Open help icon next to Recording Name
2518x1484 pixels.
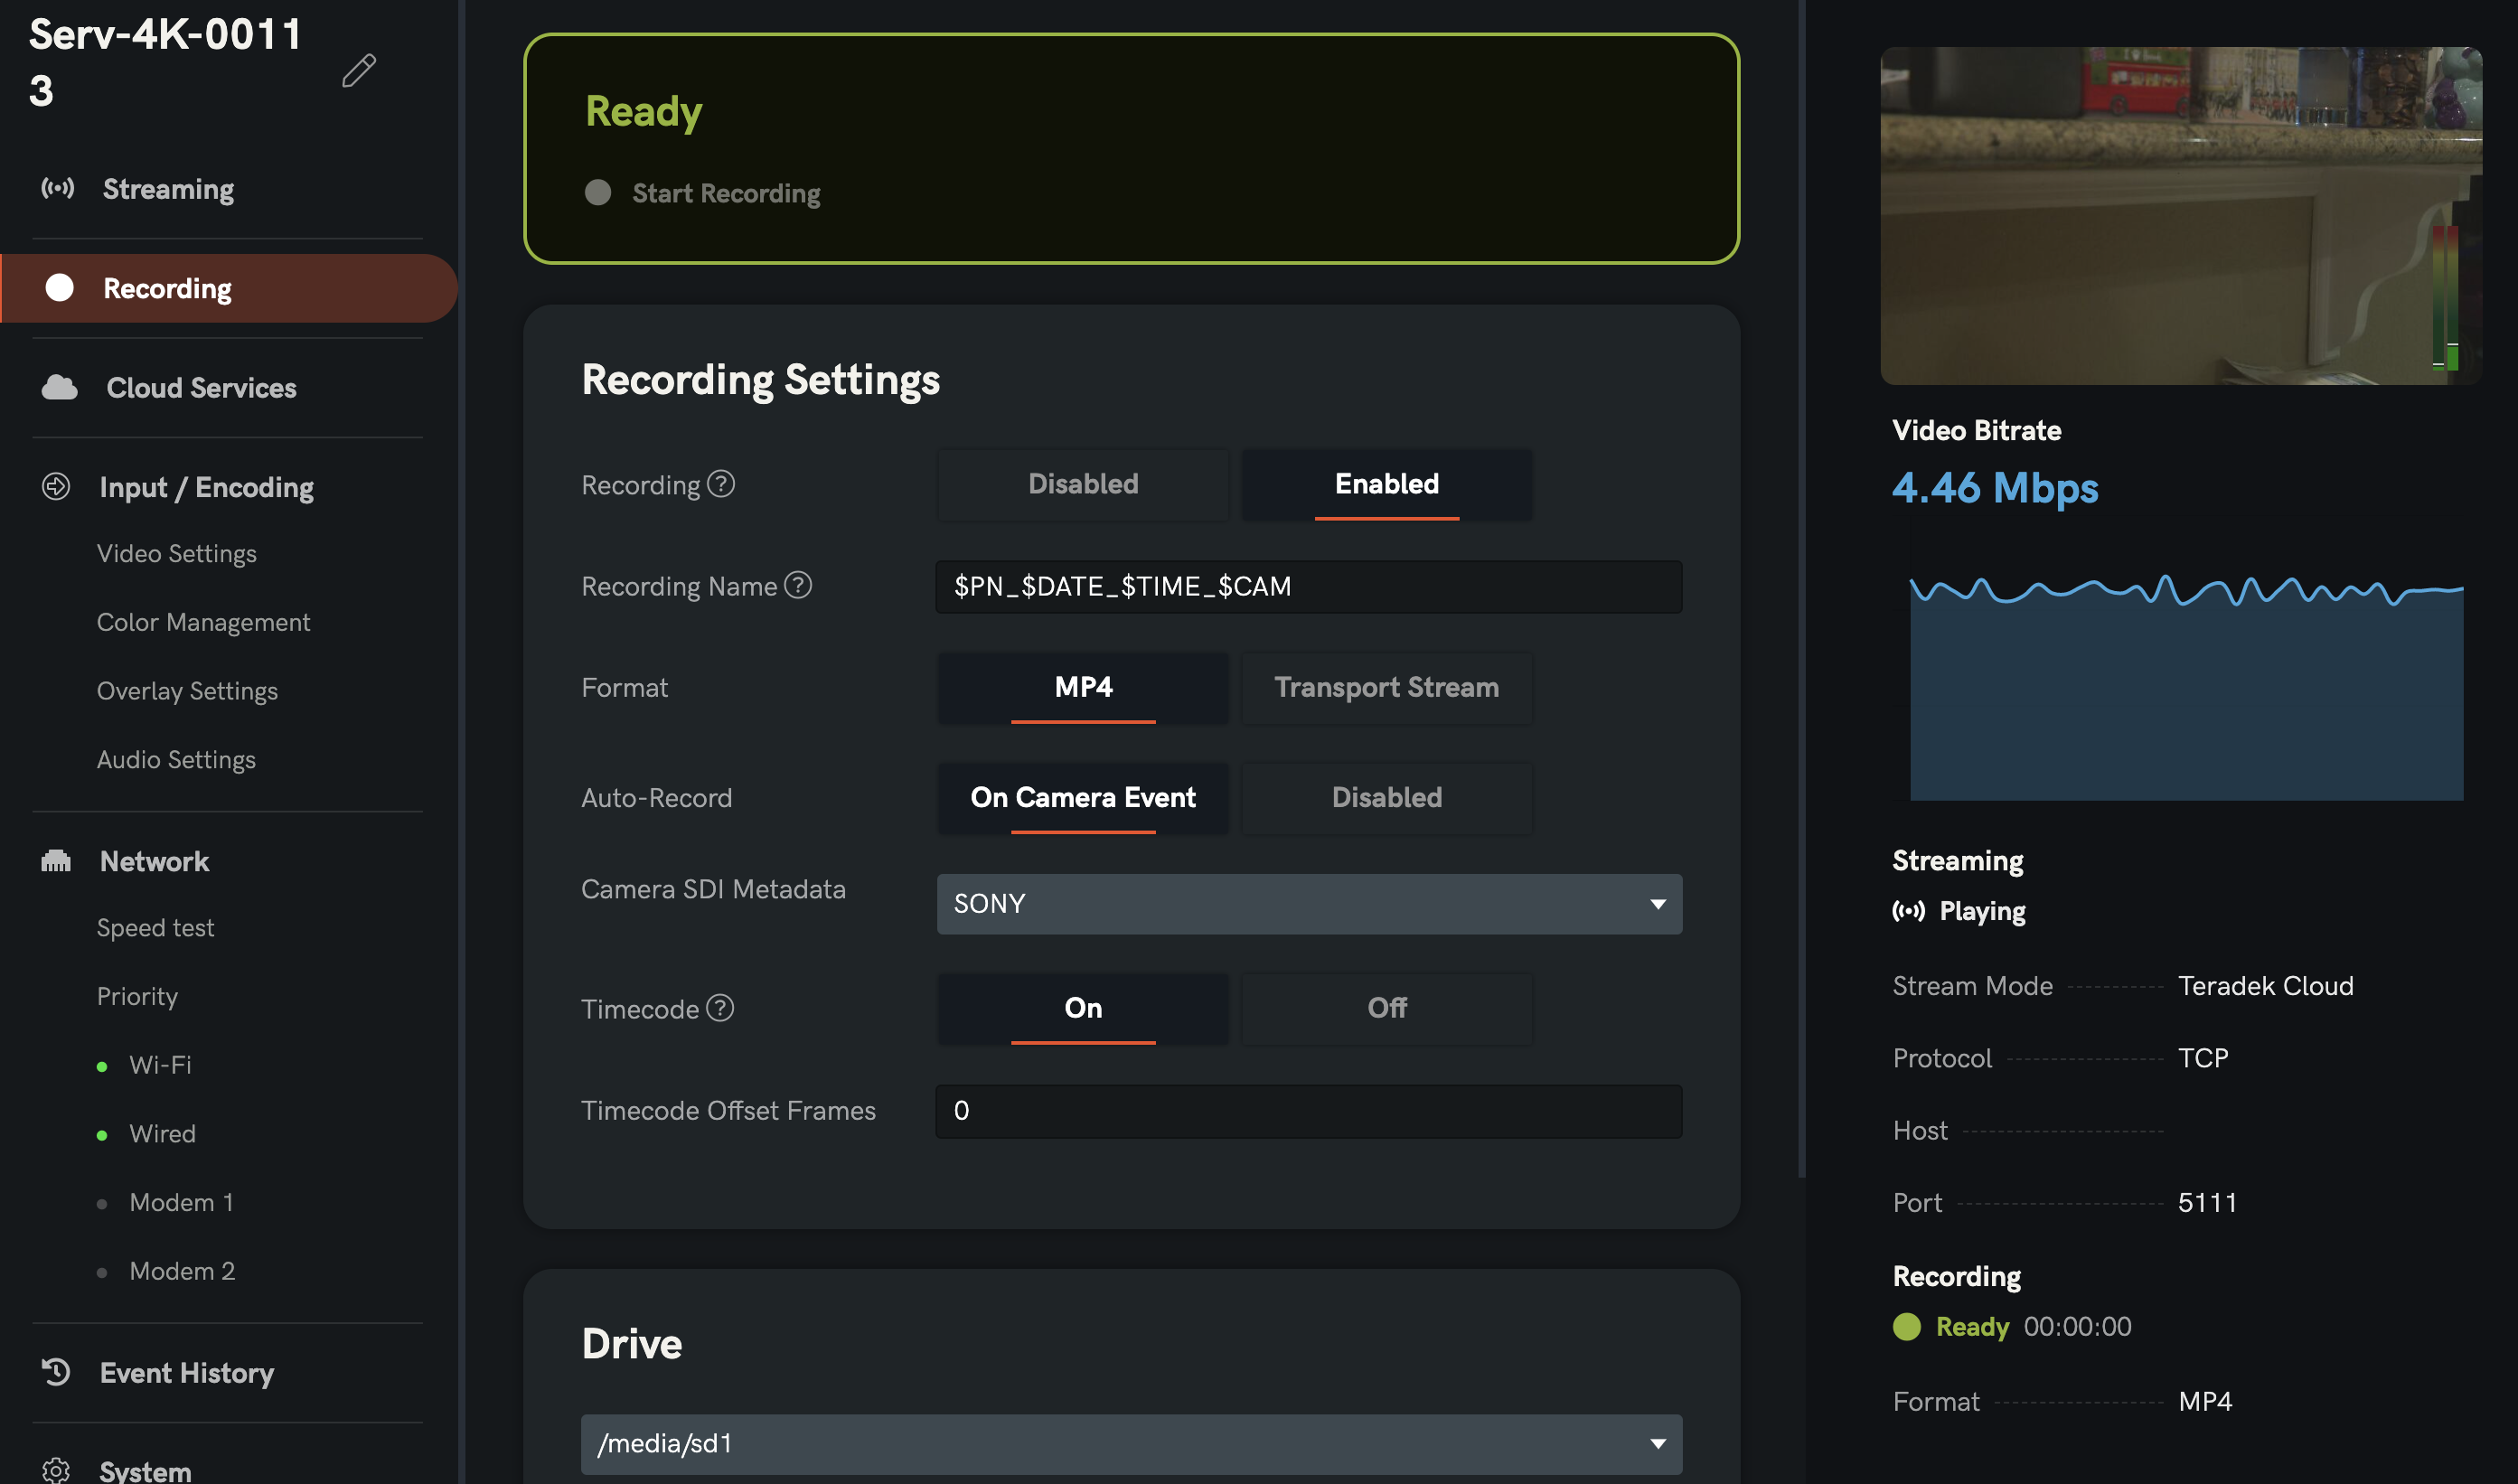click(x=798, y=585)
